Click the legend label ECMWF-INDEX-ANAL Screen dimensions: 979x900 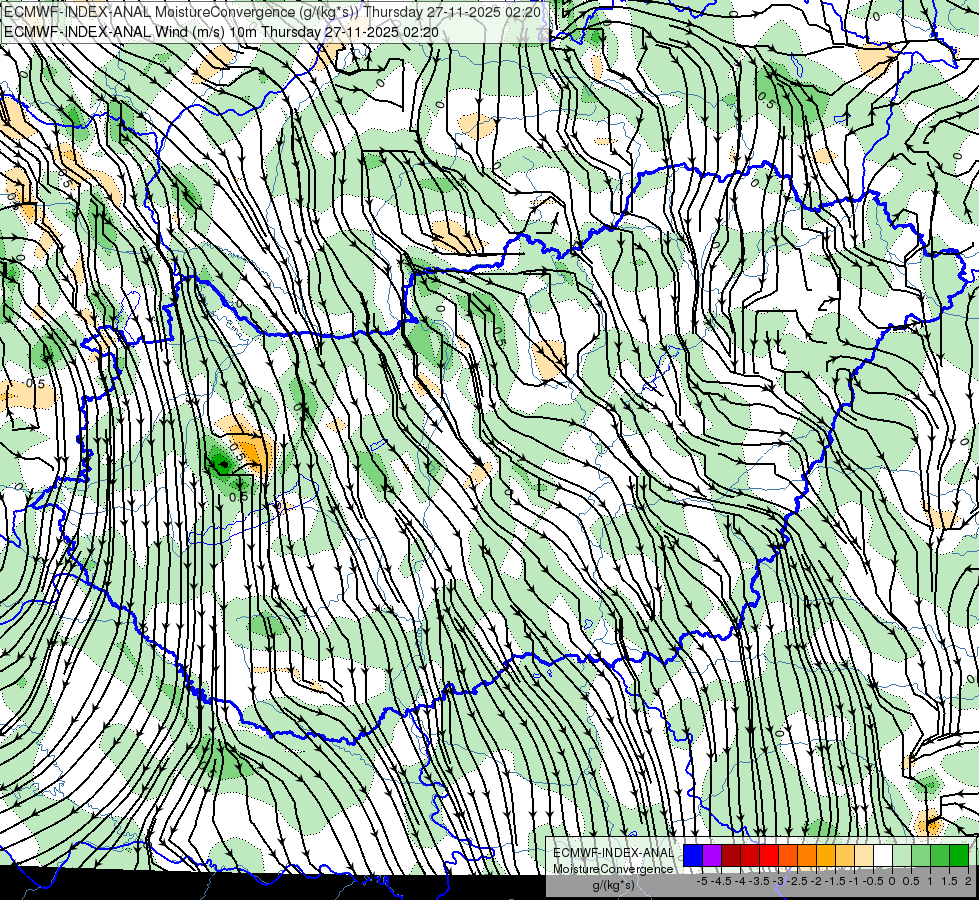tap(613, 853)
